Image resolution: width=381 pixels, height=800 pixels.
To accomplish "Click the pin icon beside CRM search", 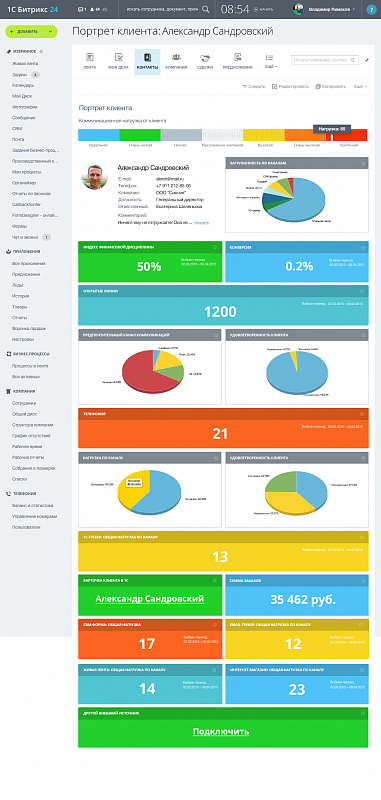I will [367, 60].
